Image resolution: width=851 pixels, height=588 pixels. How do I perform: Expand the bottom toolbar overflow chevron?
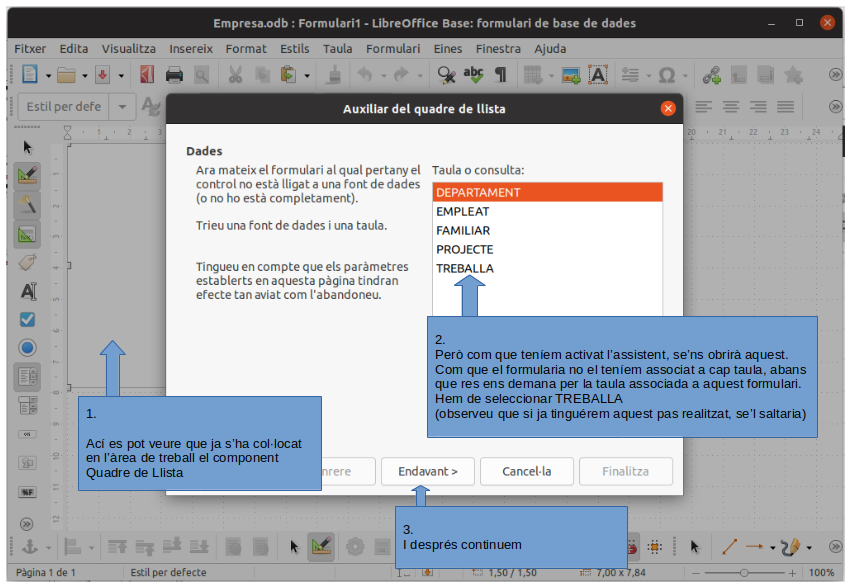(x=835, y=547)
